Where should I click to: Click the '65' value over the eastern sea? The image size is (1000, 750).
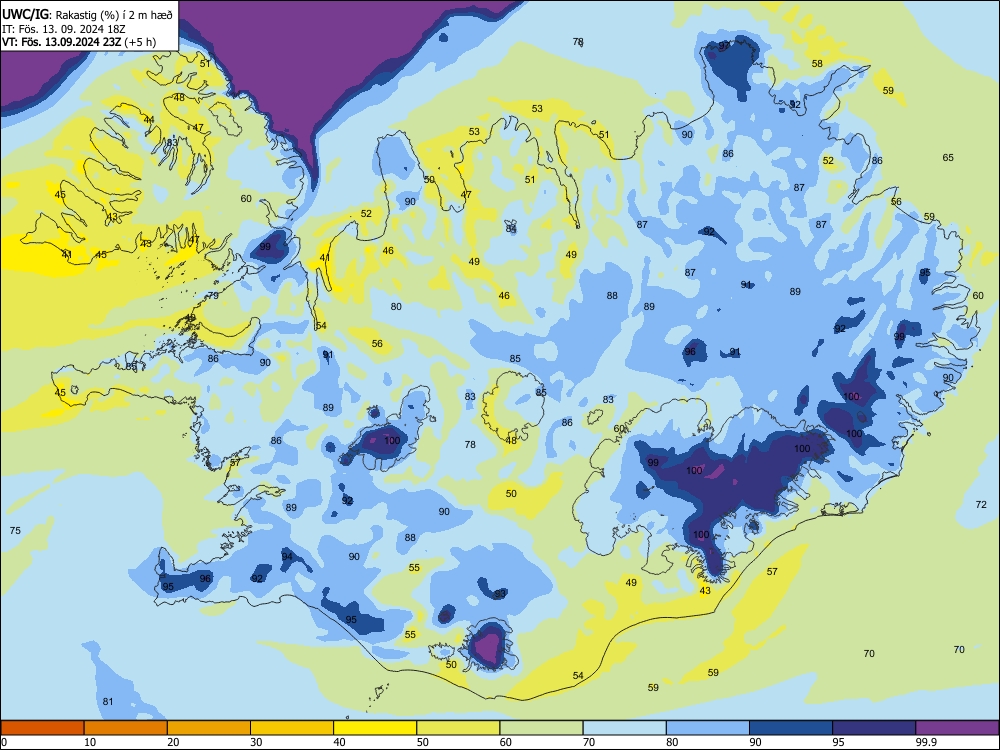coord(948,158)
